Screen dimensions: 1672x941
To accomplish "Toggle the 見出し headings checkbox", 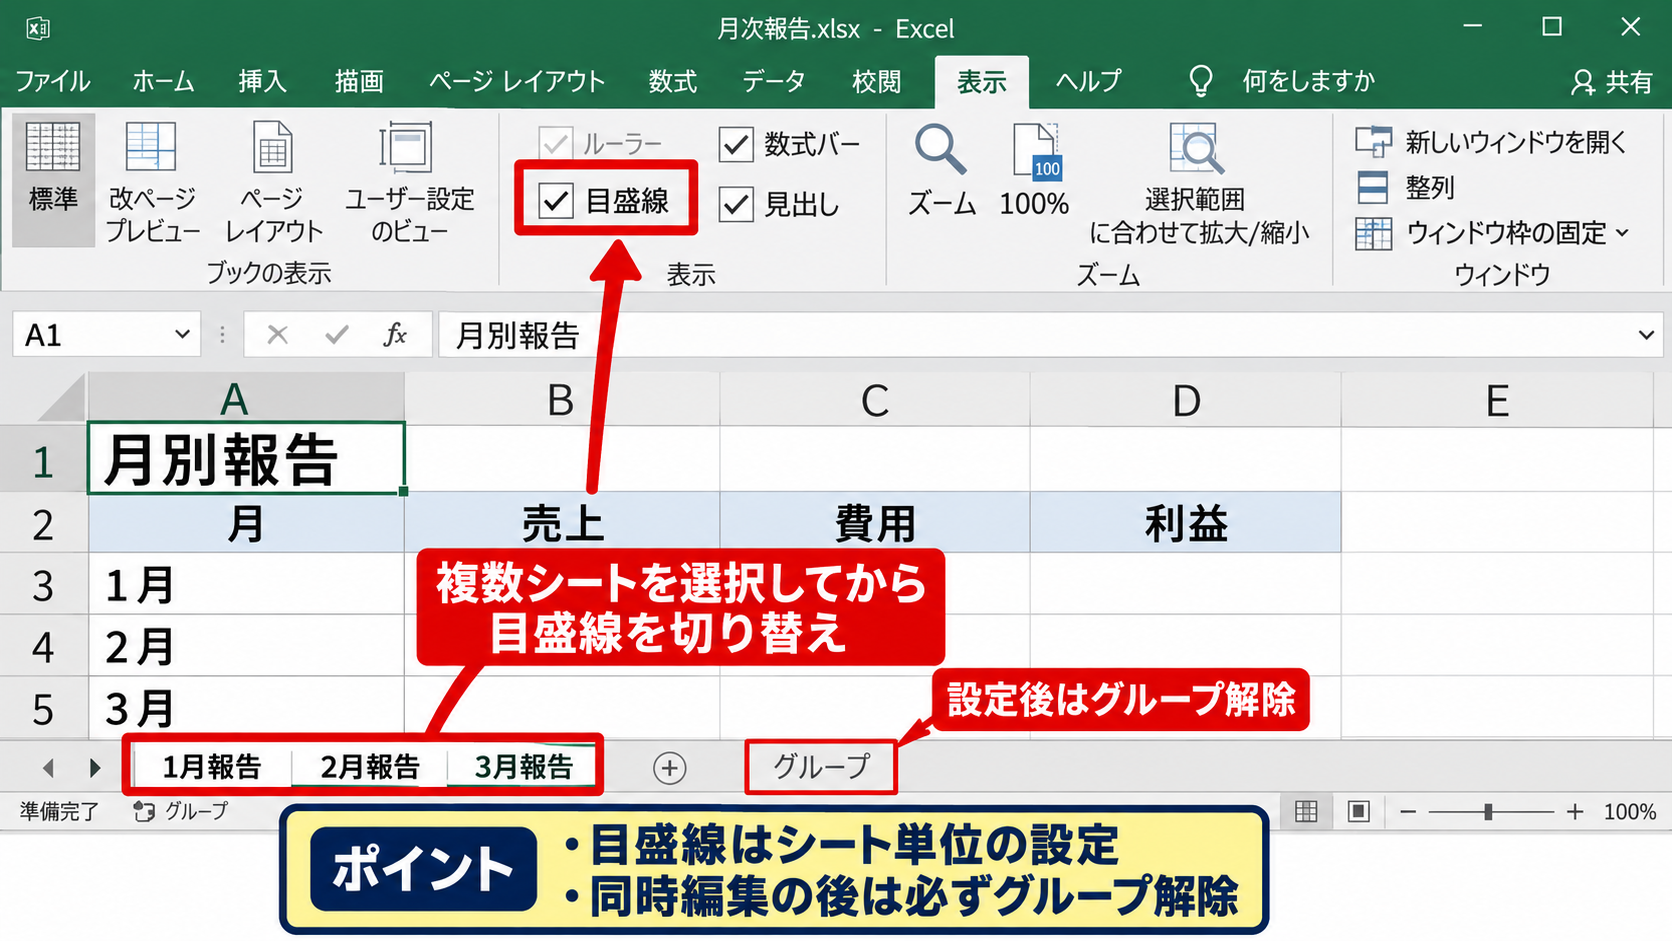I will [x=736, y=204].
